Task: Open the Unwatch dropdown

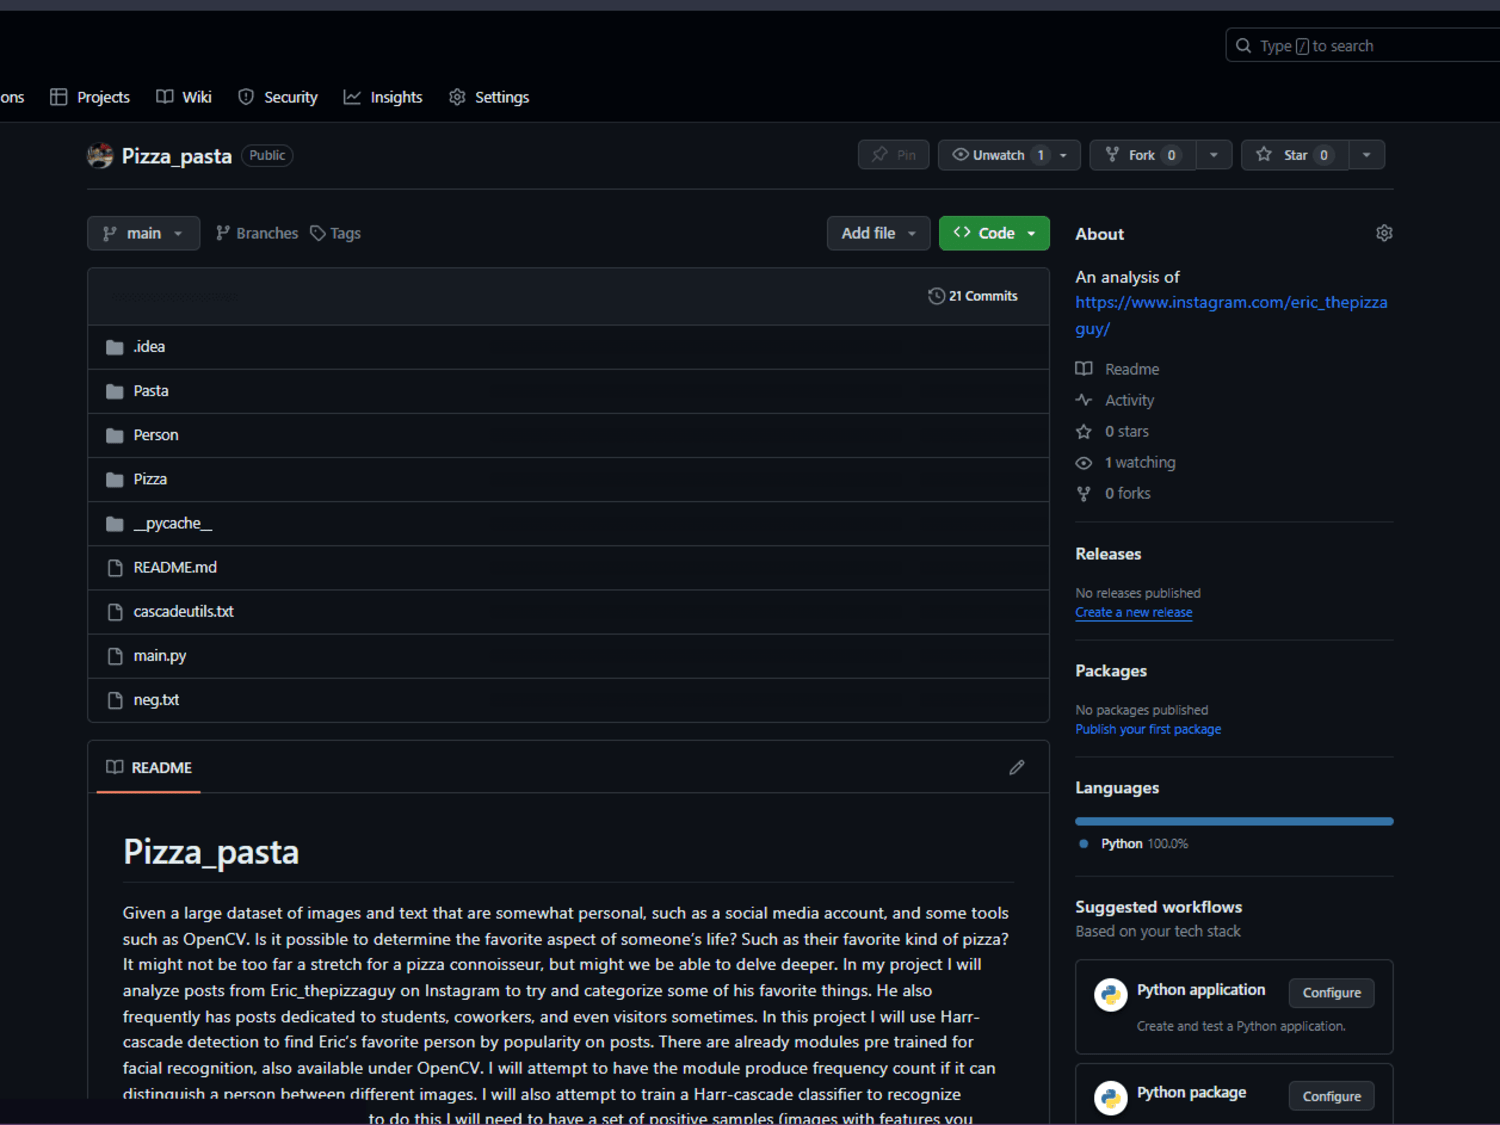Action: (x=1009, y=155)
